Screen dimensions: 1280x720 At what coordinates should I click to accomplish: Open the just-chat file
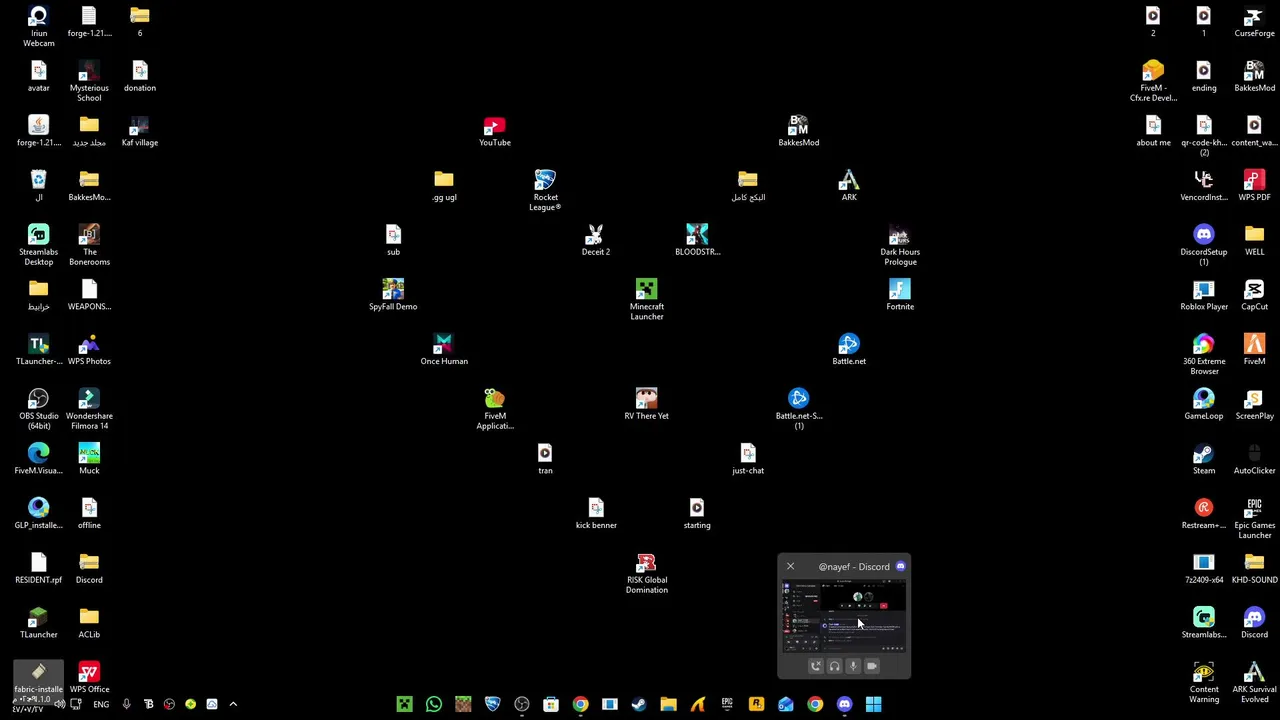747,459
